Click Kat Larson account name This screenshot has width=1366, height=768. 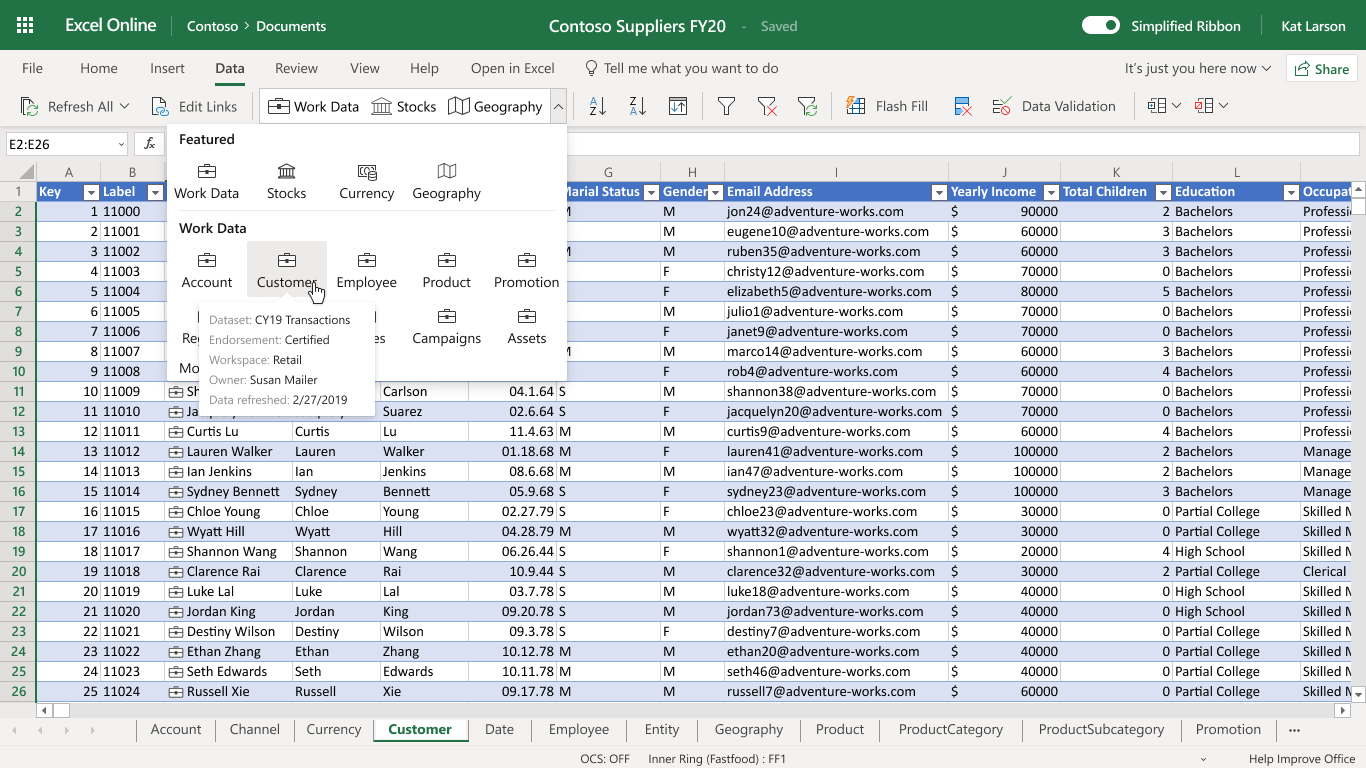point(1313,26)
